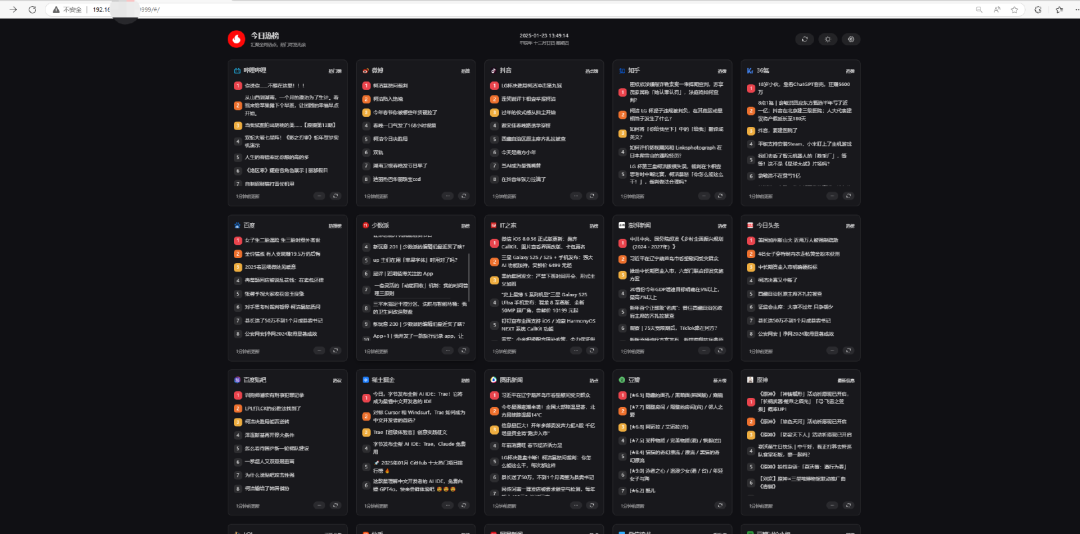Screen dimensions: 1080x534
Task: Open the more (…) menu on 36氪 card
Action: pos(832,196)
